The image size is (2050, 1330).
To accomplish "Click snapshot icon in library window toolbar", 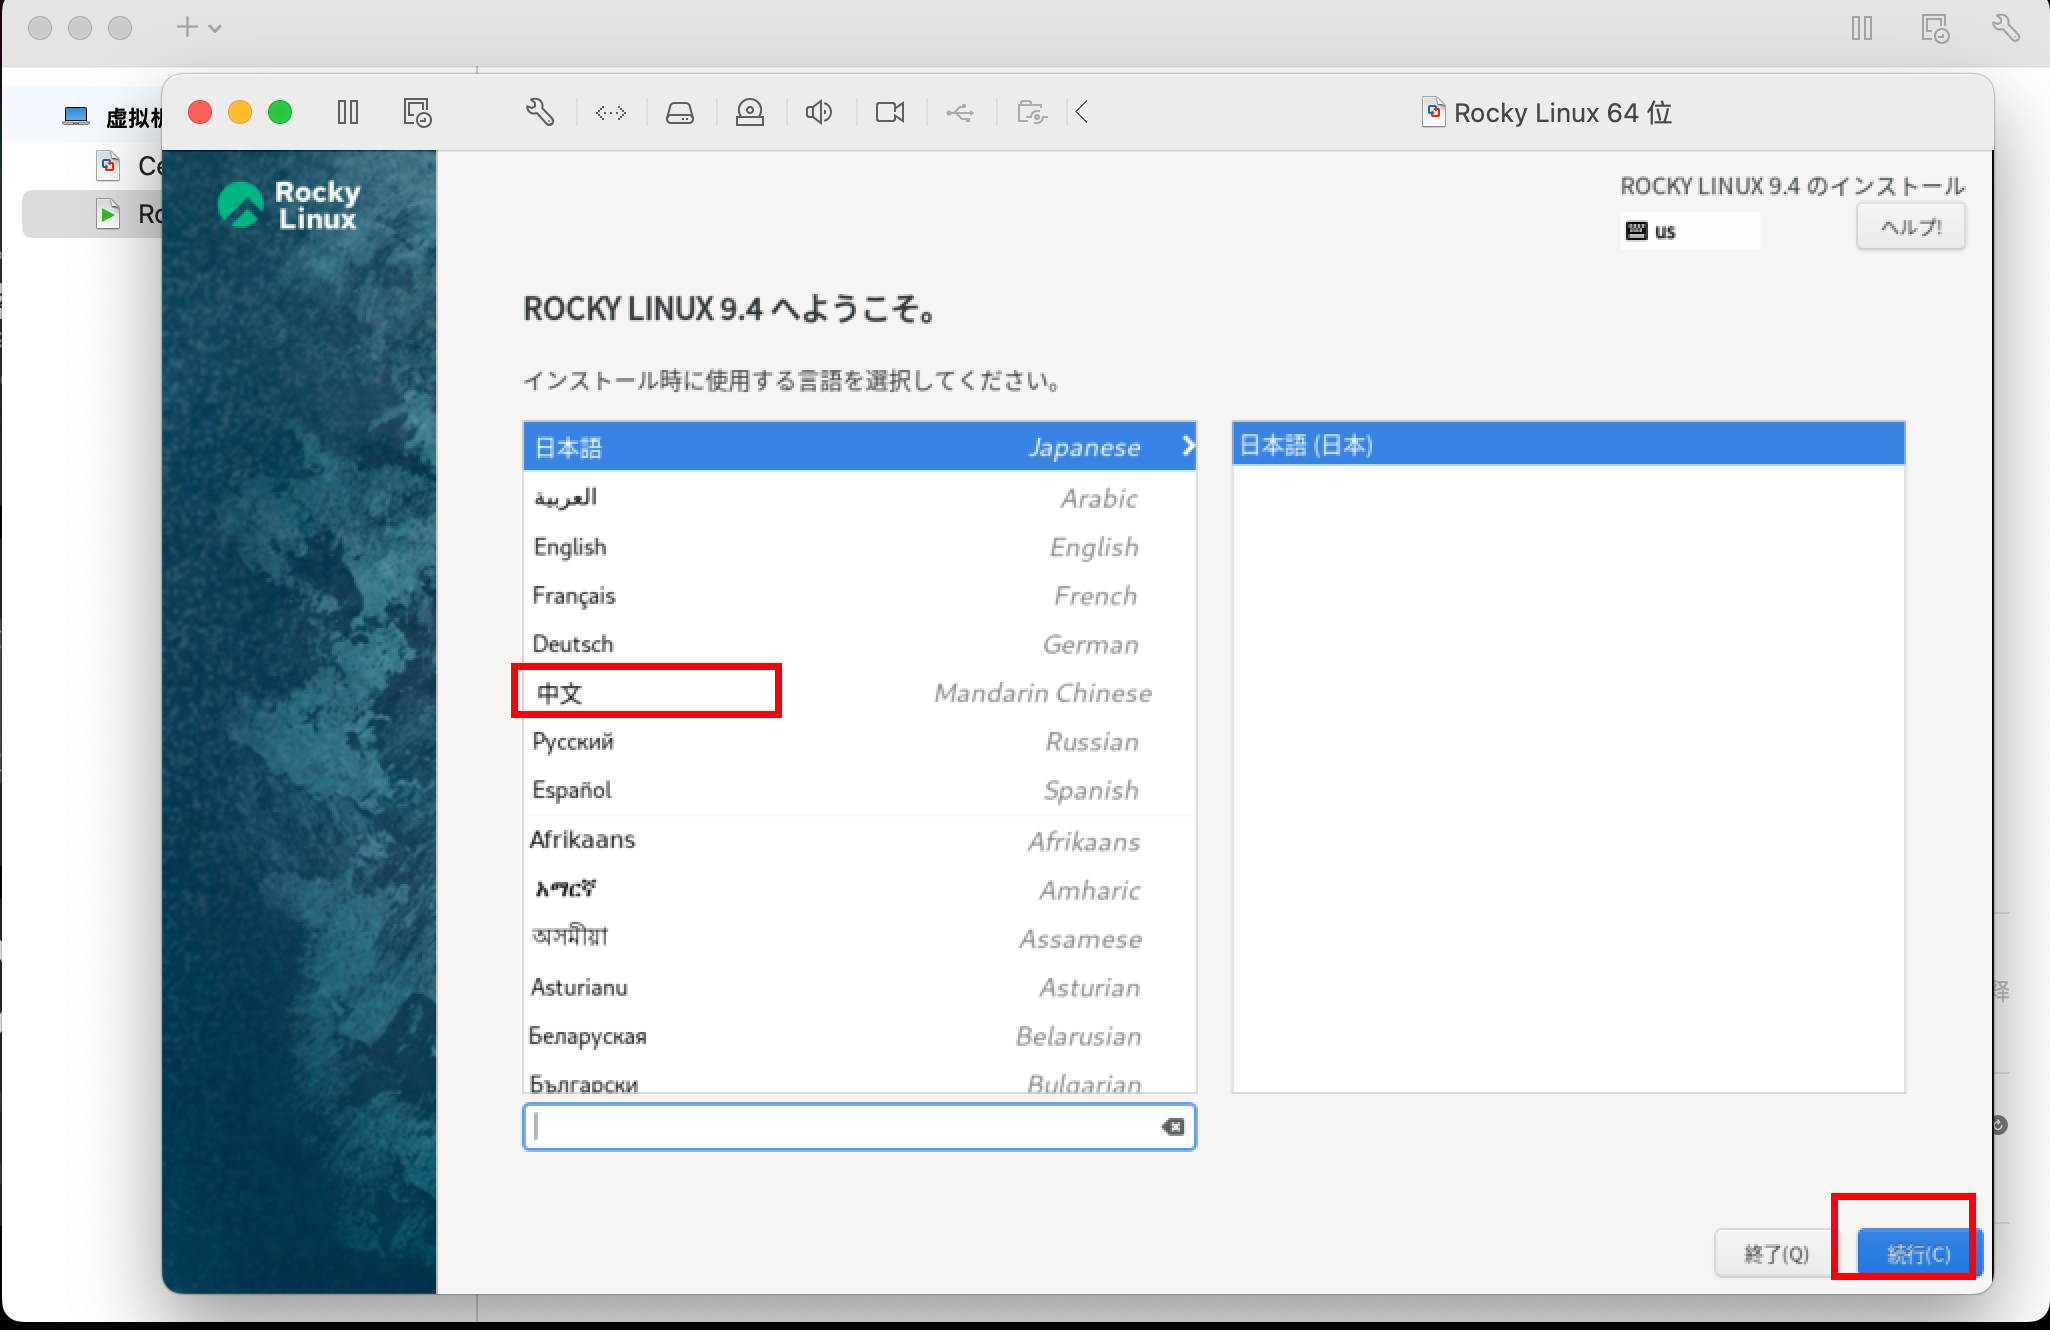I will click(1935, 28).
